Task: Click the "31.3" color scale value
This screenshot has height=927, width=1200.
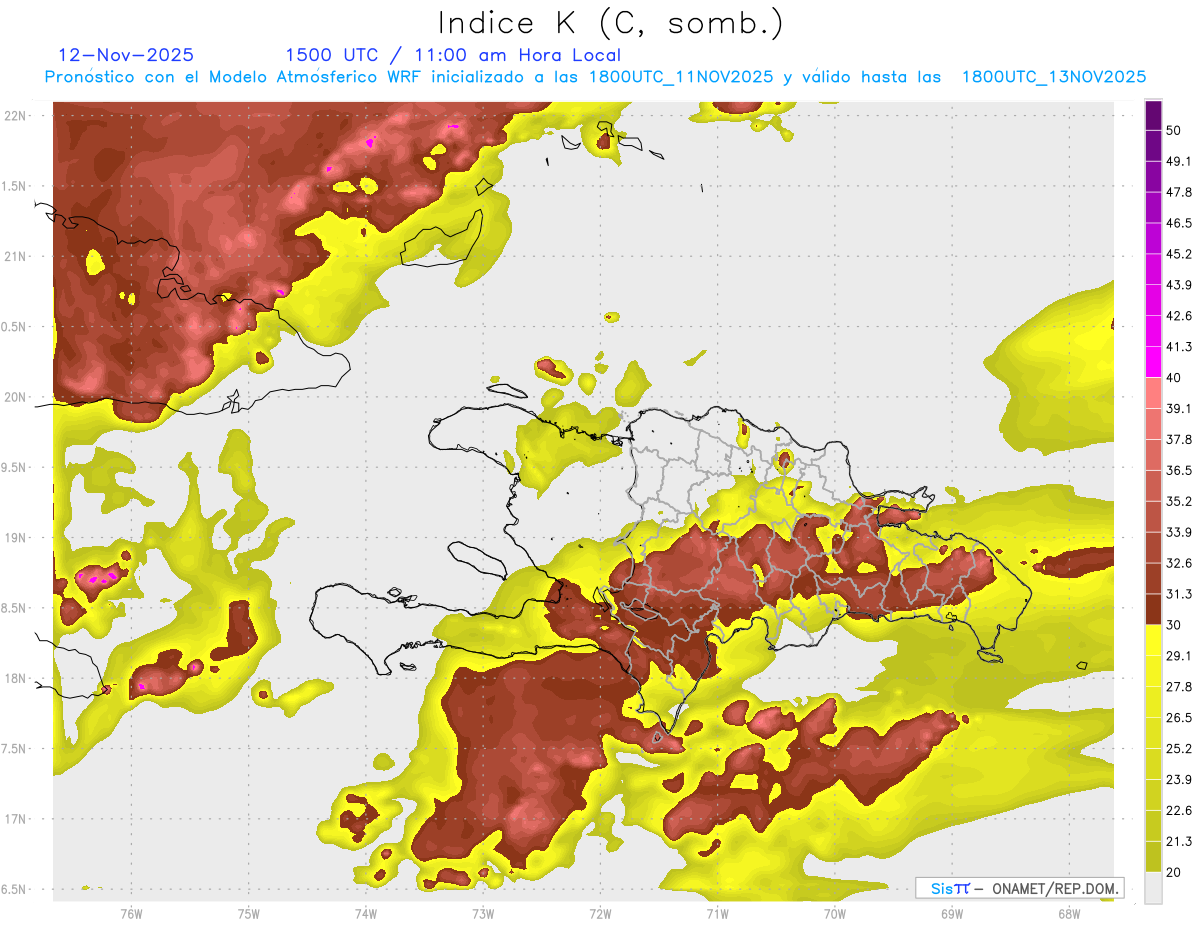Action: 1179,595
